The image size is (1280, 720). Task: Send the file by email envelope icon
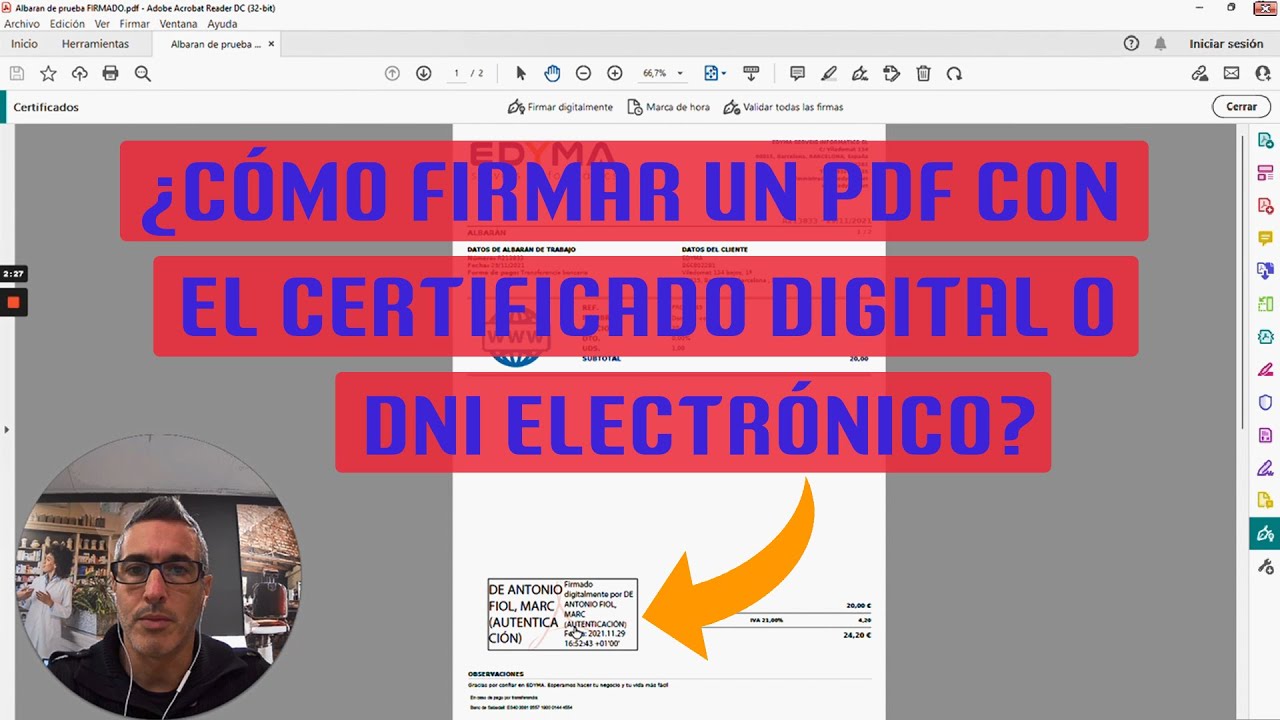tap(1231, 73)
